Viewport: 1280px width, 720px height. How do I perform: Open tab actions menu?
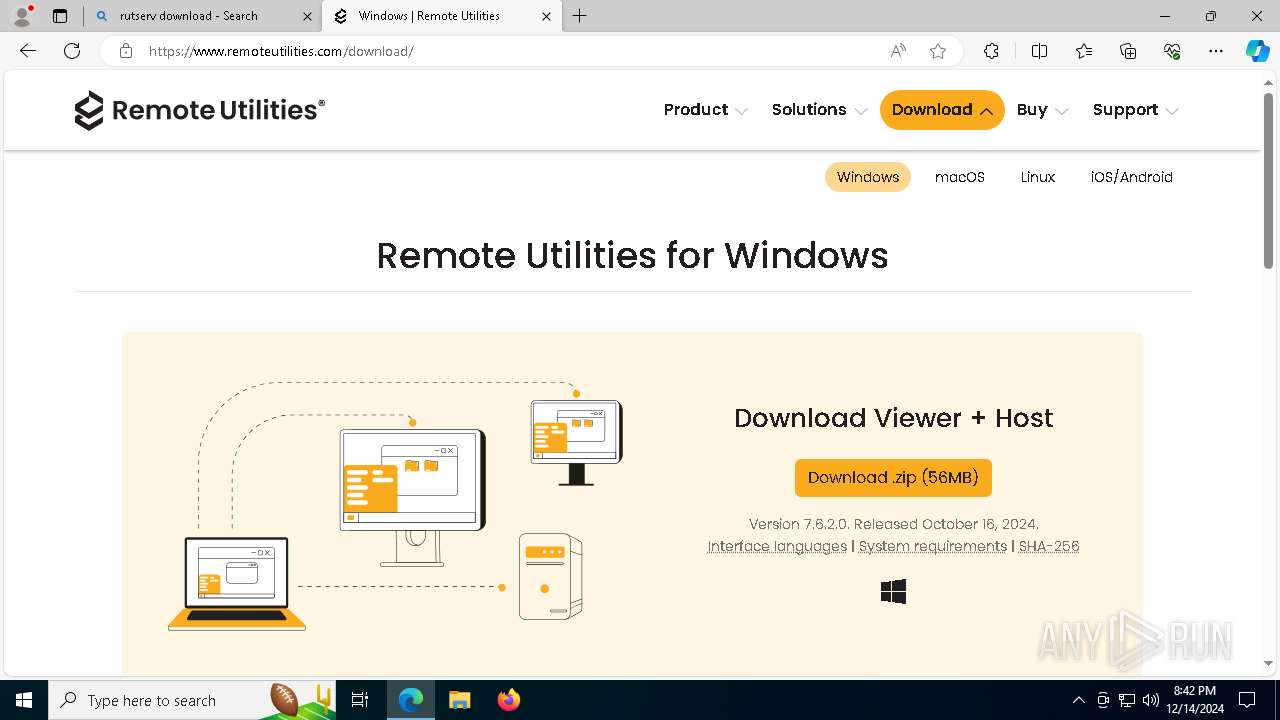coord(60,16)
